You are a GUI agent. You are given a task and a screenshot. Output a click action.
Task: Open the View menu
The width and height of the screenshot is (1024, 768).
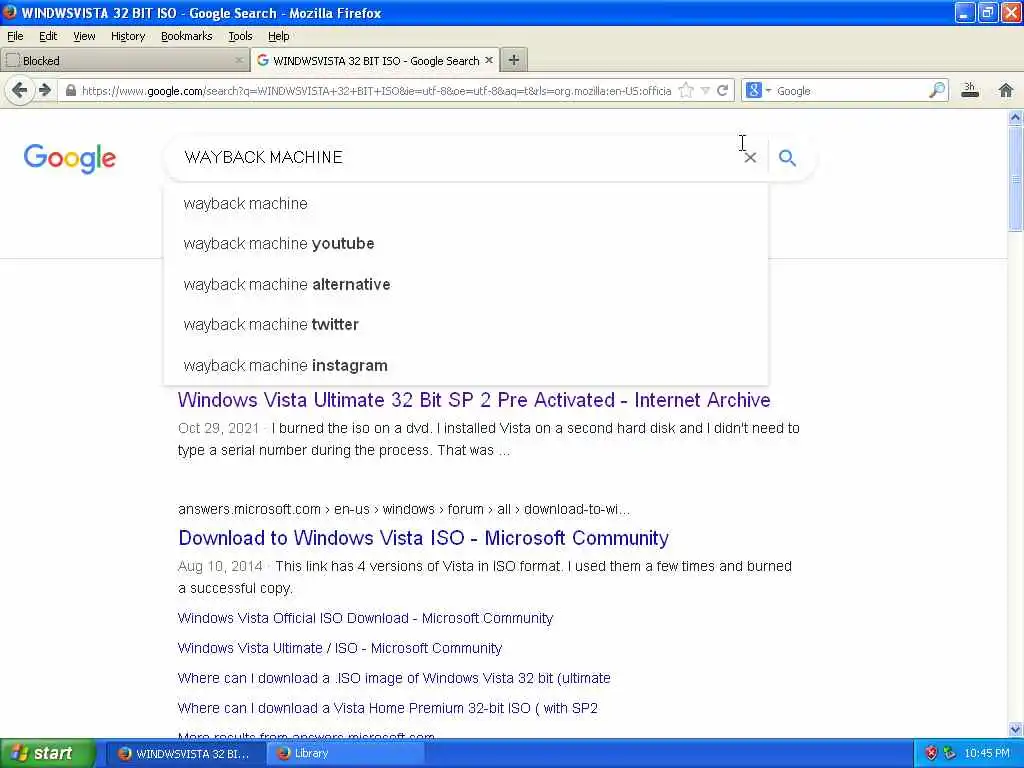coord(84,36)
